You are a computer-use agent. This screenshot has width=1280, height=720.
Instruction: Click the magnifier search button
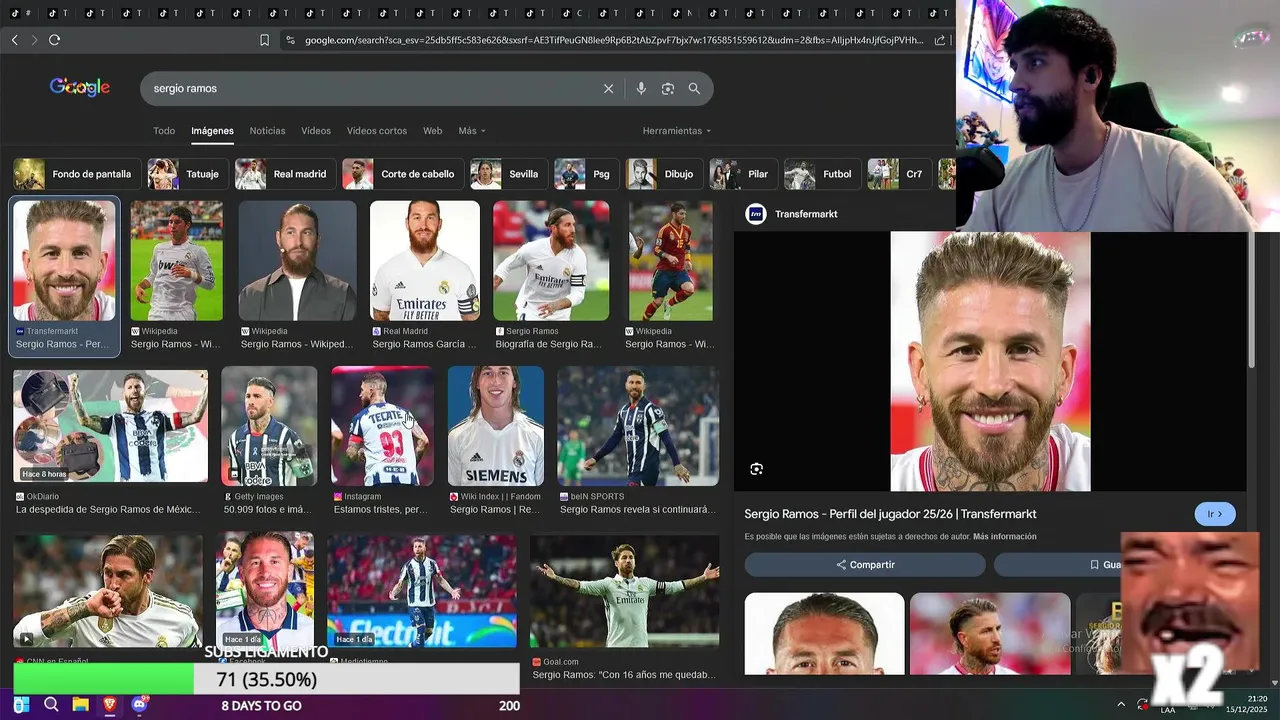[x=694, y=89]
